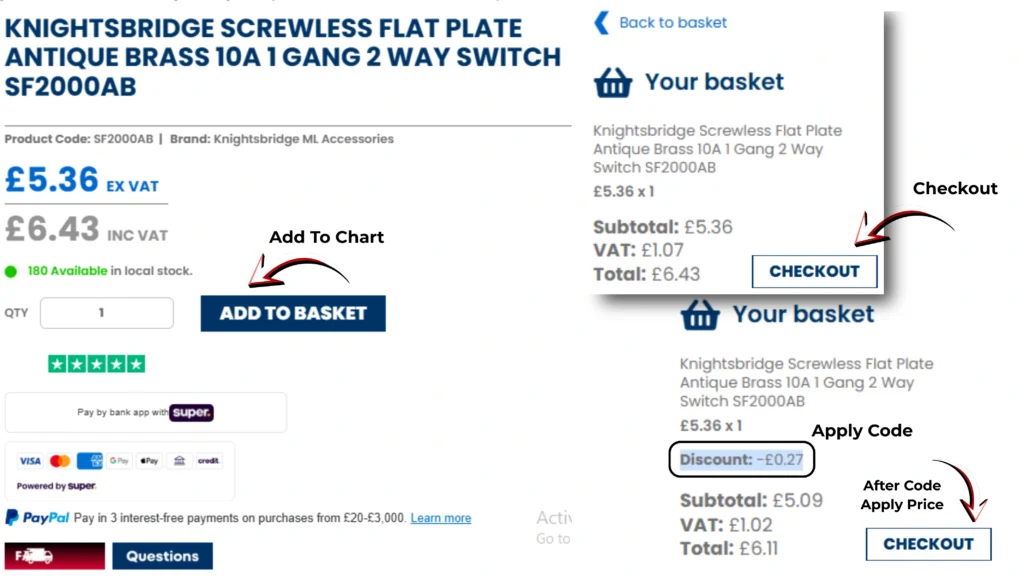The height and width of the screenshot is (576, 1024).
Task: Open the delivery truck tab
Action: [54, 556]
